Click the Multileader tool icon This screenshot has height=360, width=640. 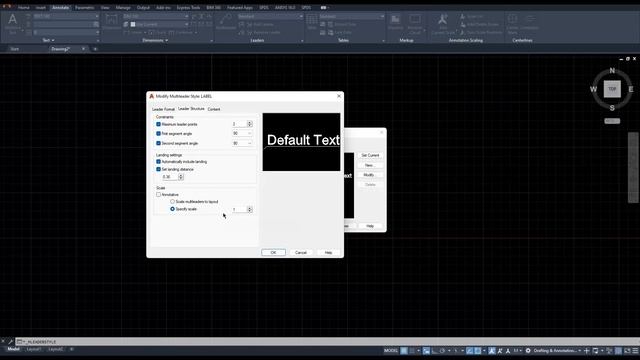[x=226, y=20]
